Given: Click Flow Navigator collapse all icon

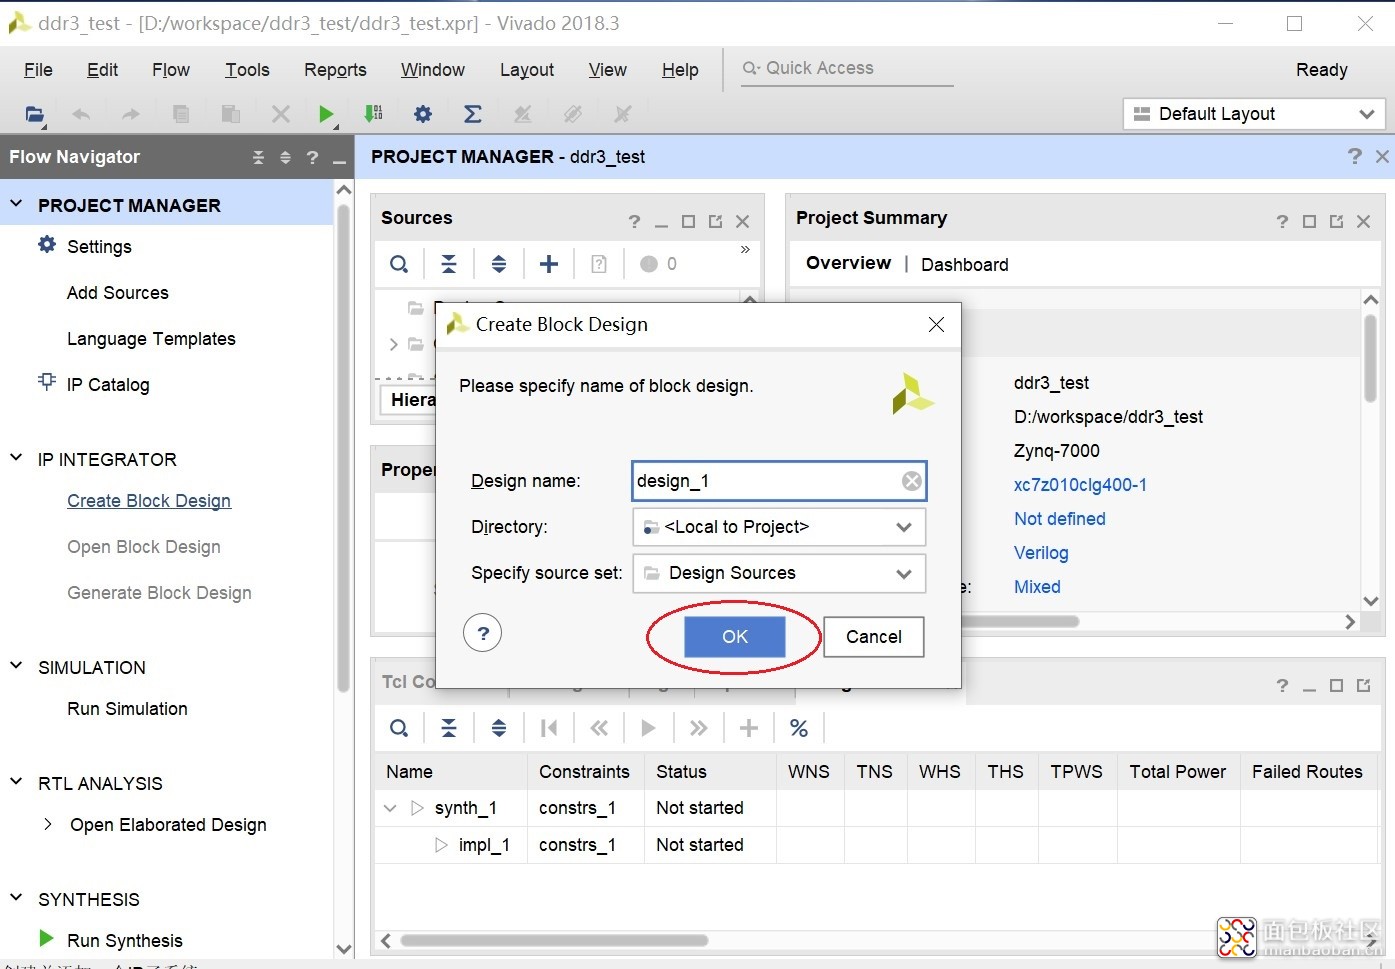Looking at the screenshot, I should point(259,157).
